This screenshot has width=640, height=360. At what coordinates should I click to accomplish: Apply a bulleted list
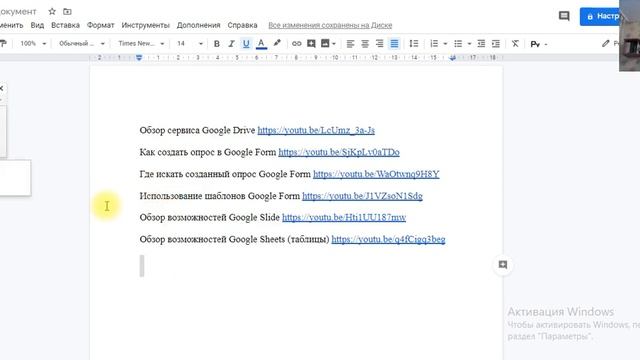tap(458, 44)
